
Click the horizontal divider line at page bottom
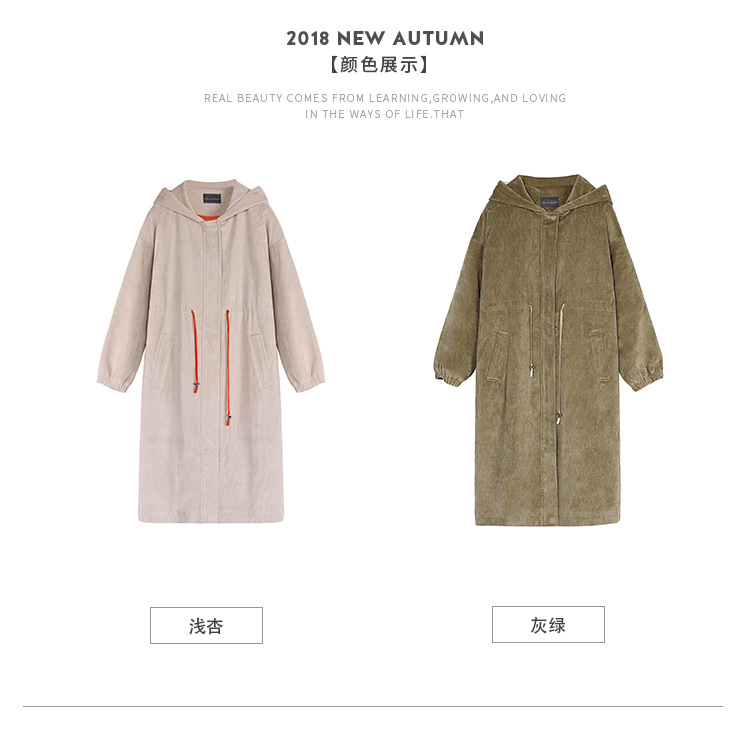[x=373, y=706]
